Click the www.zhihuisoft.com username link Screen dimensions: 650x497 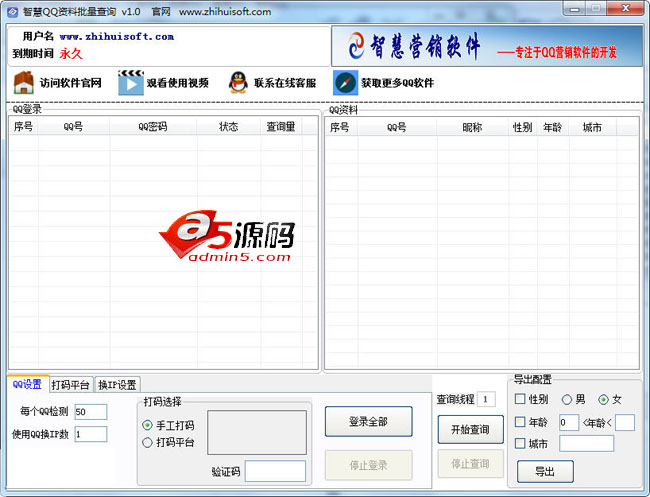click(116, 36)
